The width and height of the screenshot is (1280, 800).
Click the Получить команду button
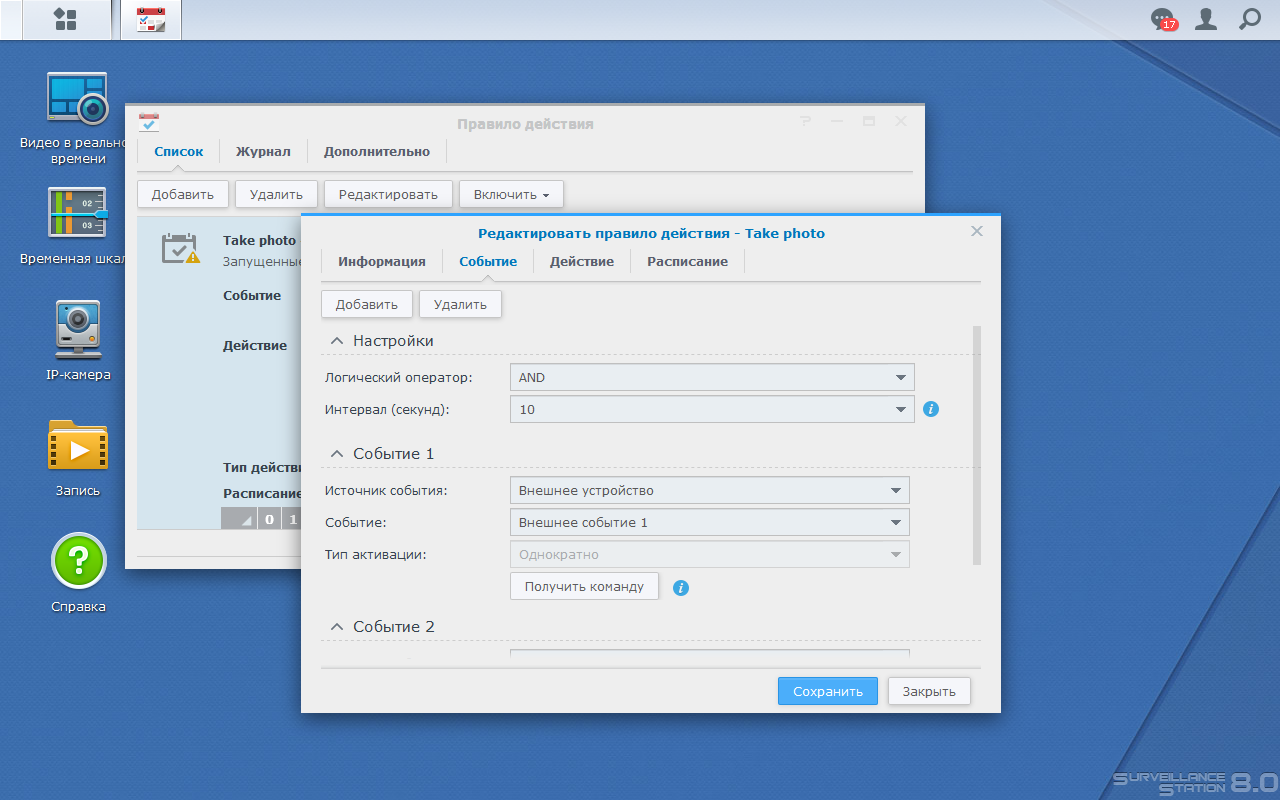tap(584, 586)
